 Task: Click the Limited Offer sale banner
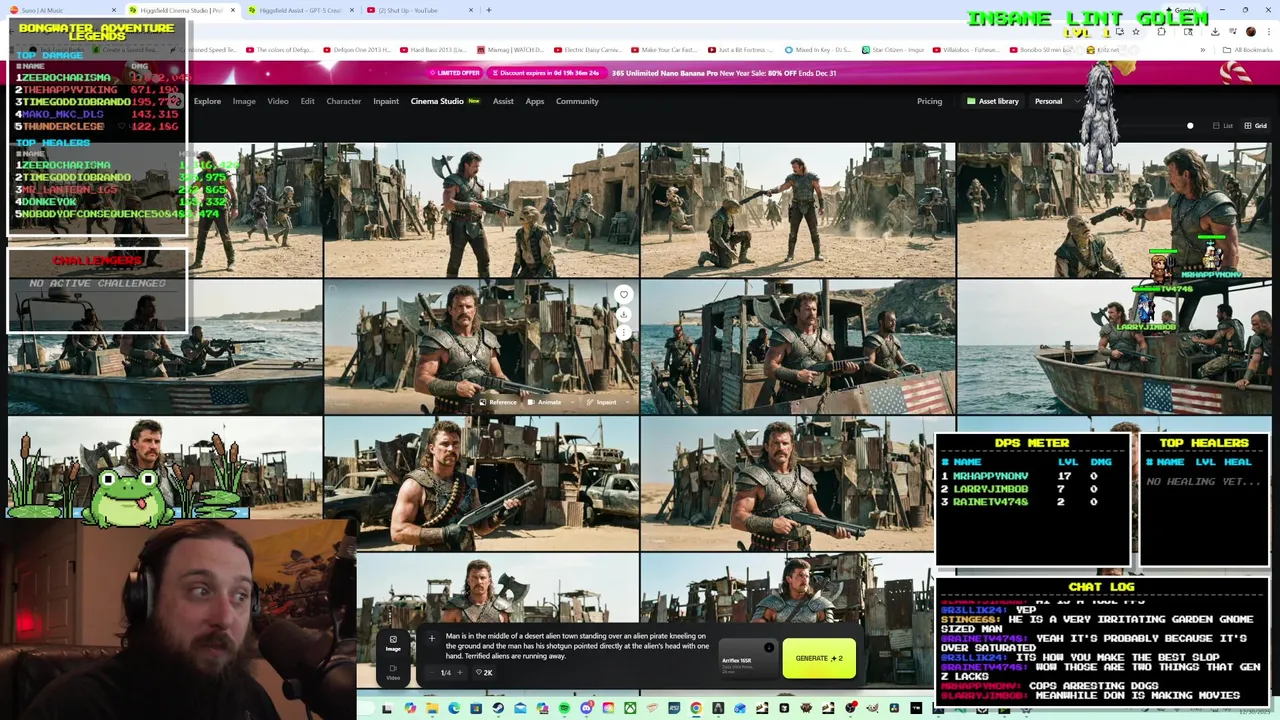[x=640, y=73]
